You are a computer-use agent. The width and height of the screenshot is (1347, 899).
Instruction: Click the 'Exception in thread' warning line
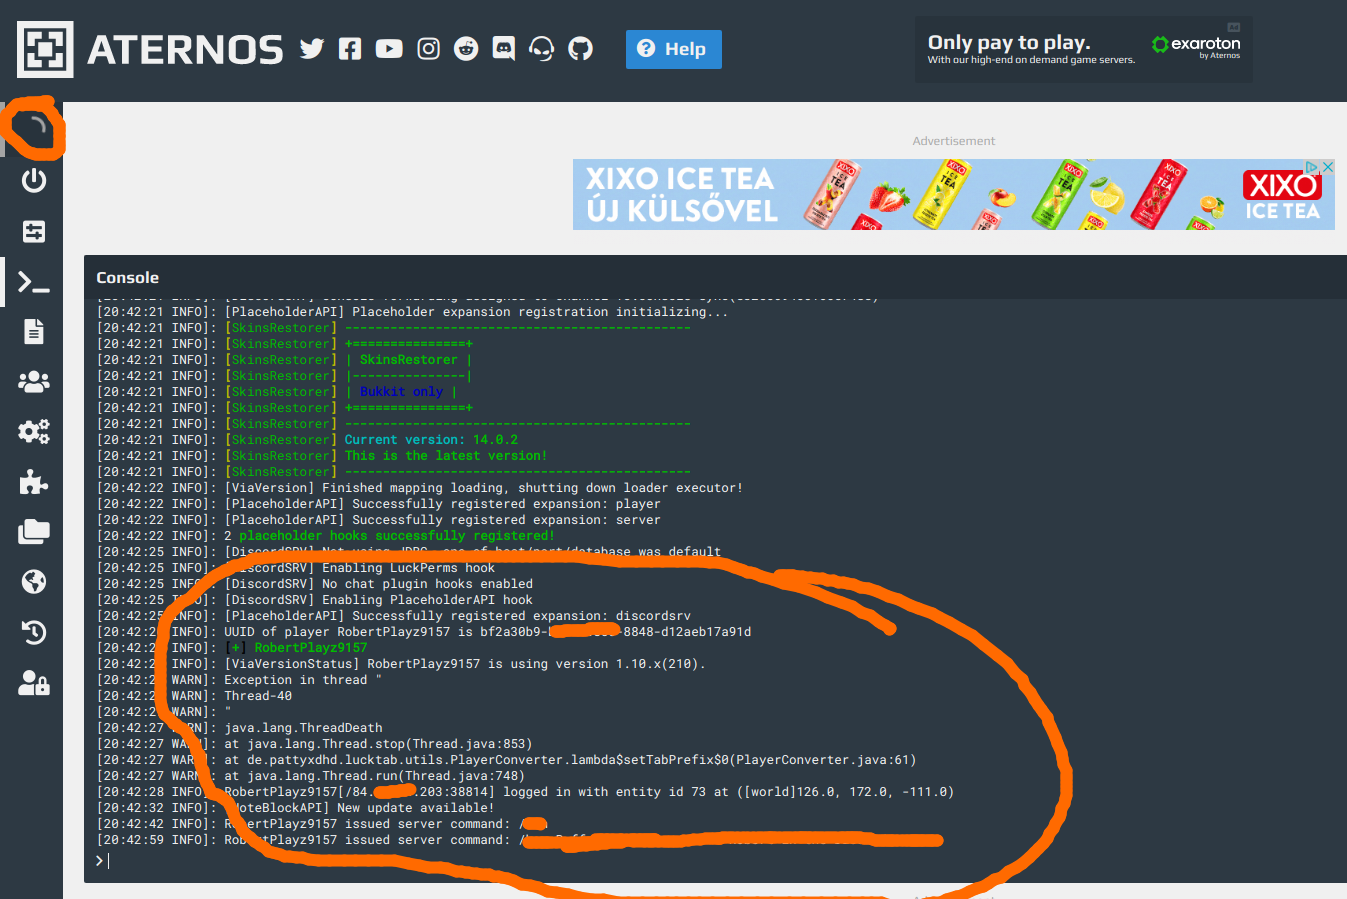click(x=240, y=680)
